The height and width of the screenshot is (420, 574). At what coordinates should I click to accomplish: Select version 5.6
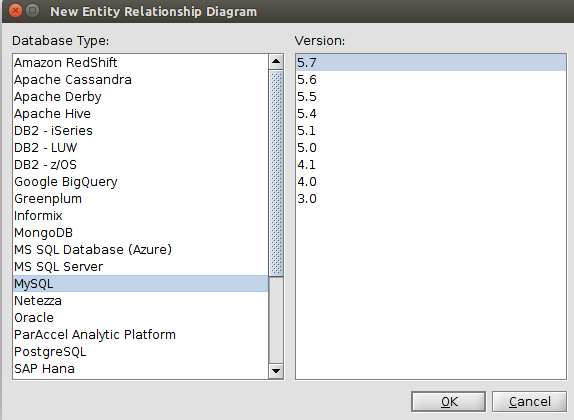pos(431,79)
